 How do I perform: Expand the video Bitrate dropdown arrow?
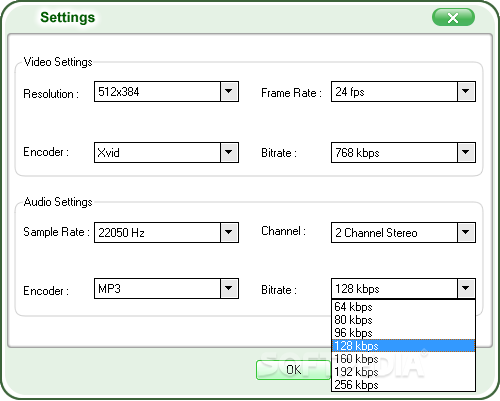coord(466,152)
